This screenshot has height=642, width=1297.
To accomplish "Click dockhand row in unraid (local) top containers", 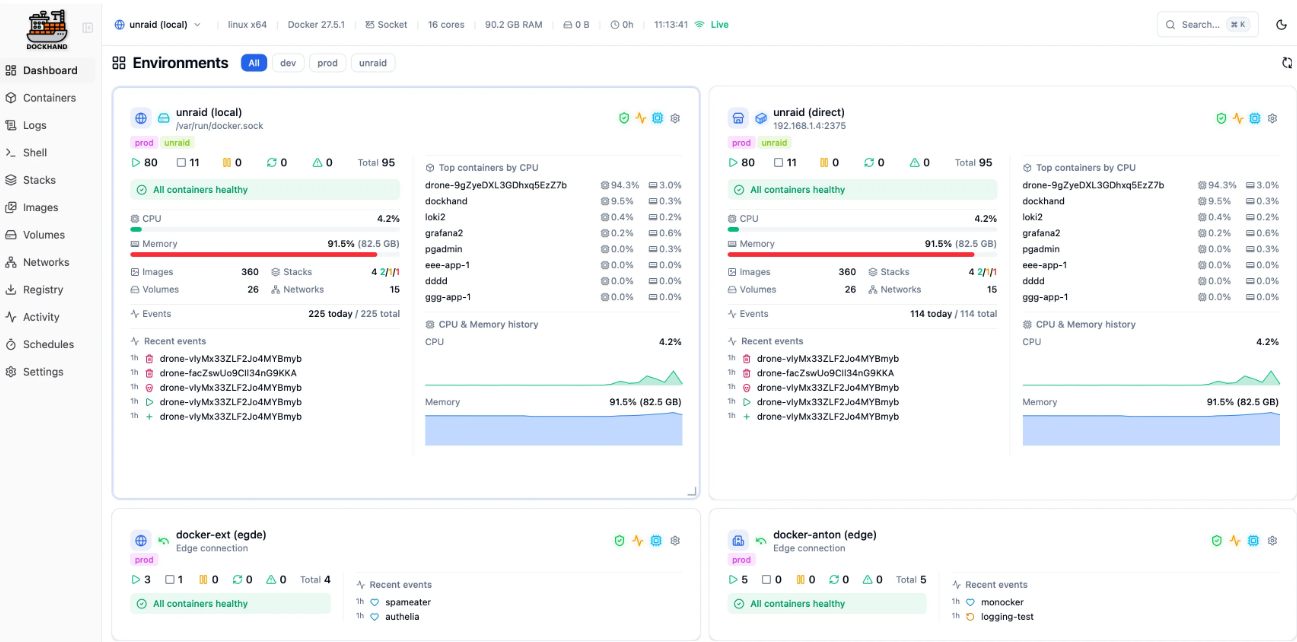I will pyautogui.click(x=553, y=201).
